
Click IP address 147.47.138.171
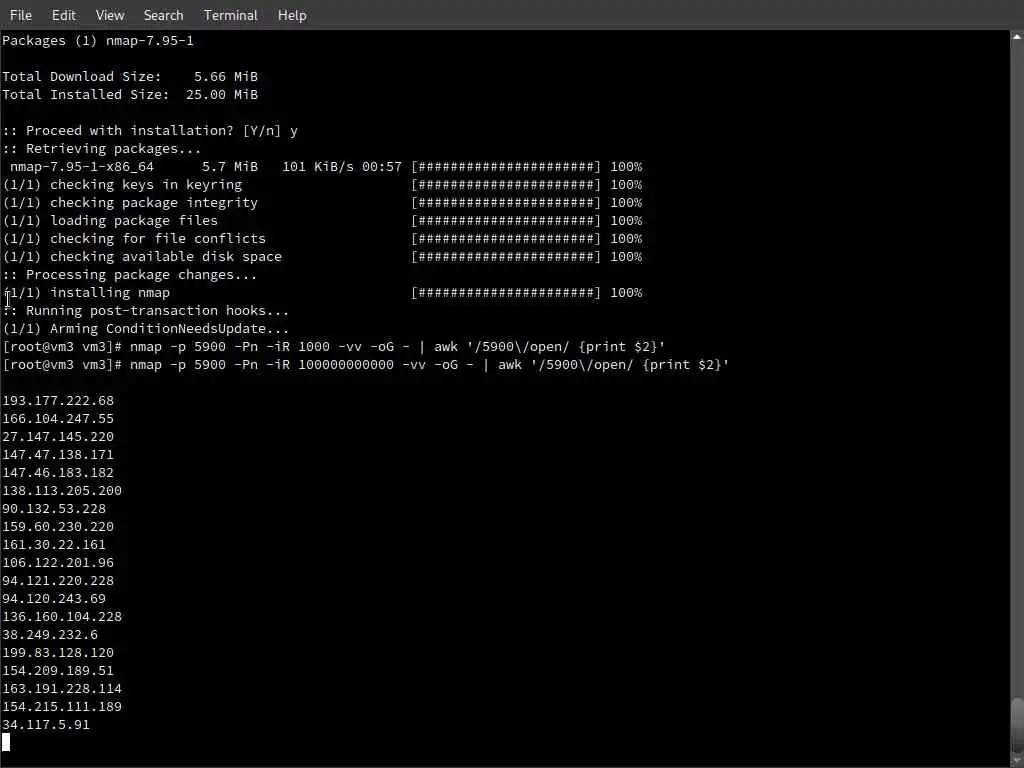click(57, 455)
